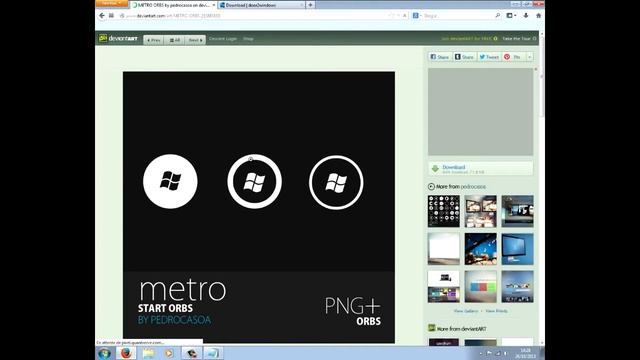Open the Shop link
Image resolution: width=640 pixels, height=360 pixels.
pyautogui.click(x=248, y=39)
